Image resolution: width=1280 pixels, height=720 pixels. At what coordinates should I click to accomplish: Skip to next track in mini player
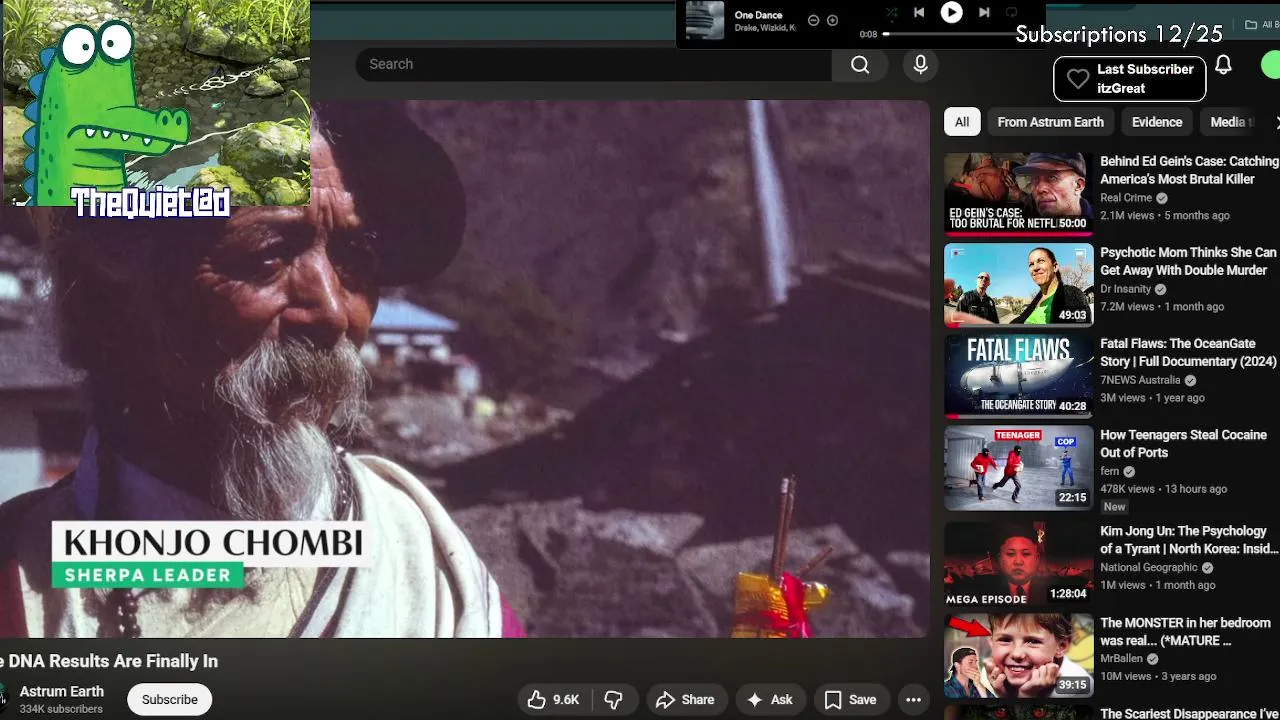pyautogui.click(x=984, y=12)
